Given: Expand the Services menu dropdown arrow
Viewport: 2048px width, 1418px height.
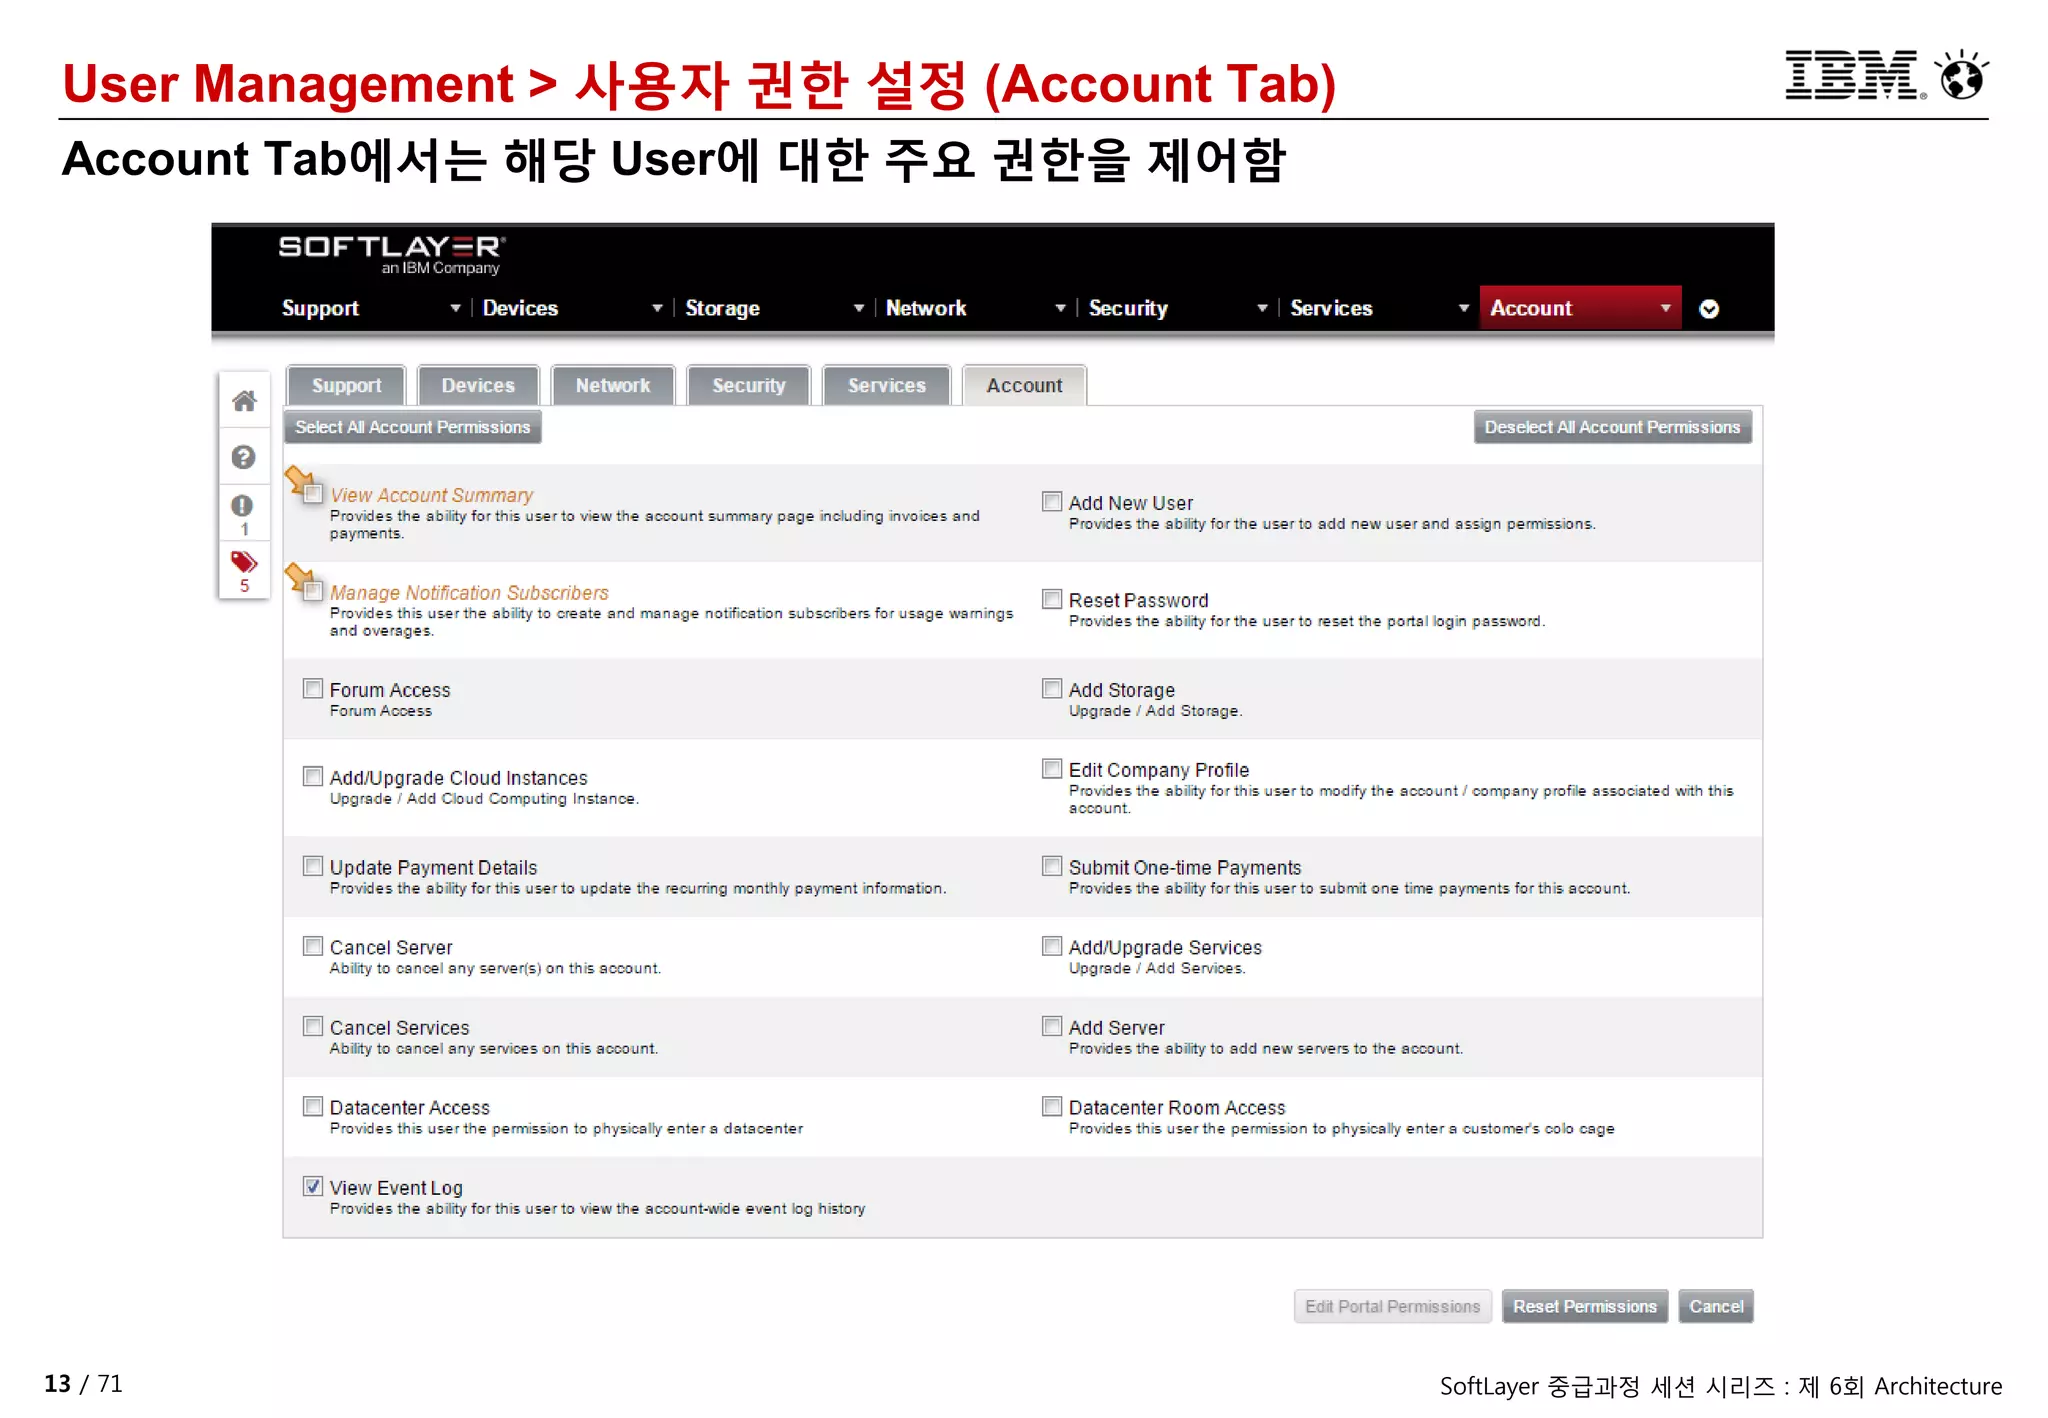Looking at the screenshot, I should (1463, 308).
